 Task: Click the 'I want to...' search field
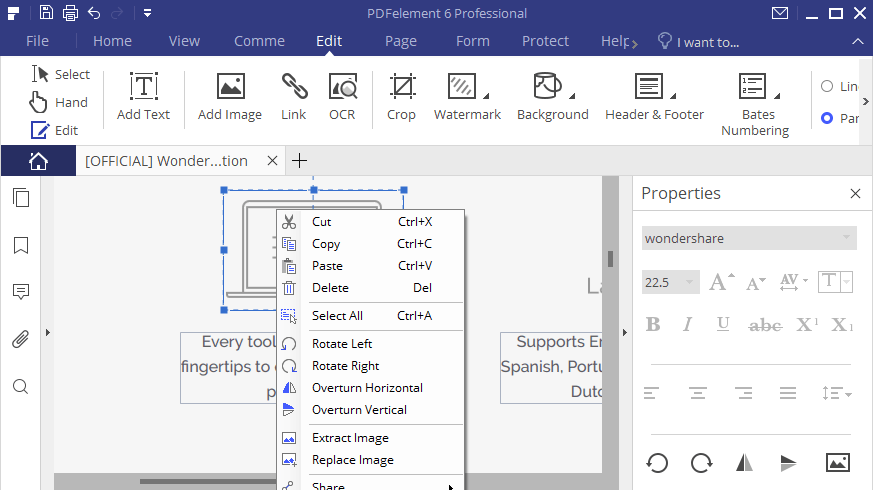point(699,42)
